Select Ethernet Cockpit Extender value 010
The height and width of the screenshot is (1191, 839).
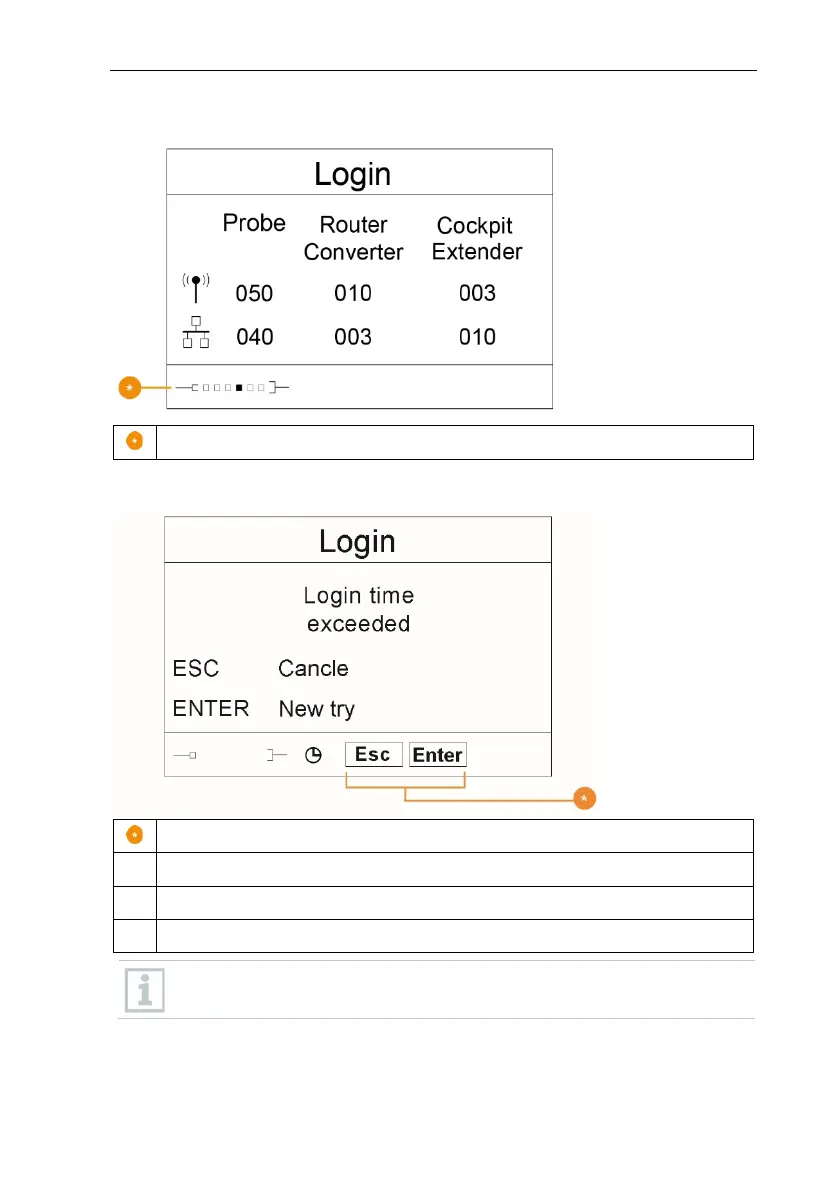(x=477, y=336)
